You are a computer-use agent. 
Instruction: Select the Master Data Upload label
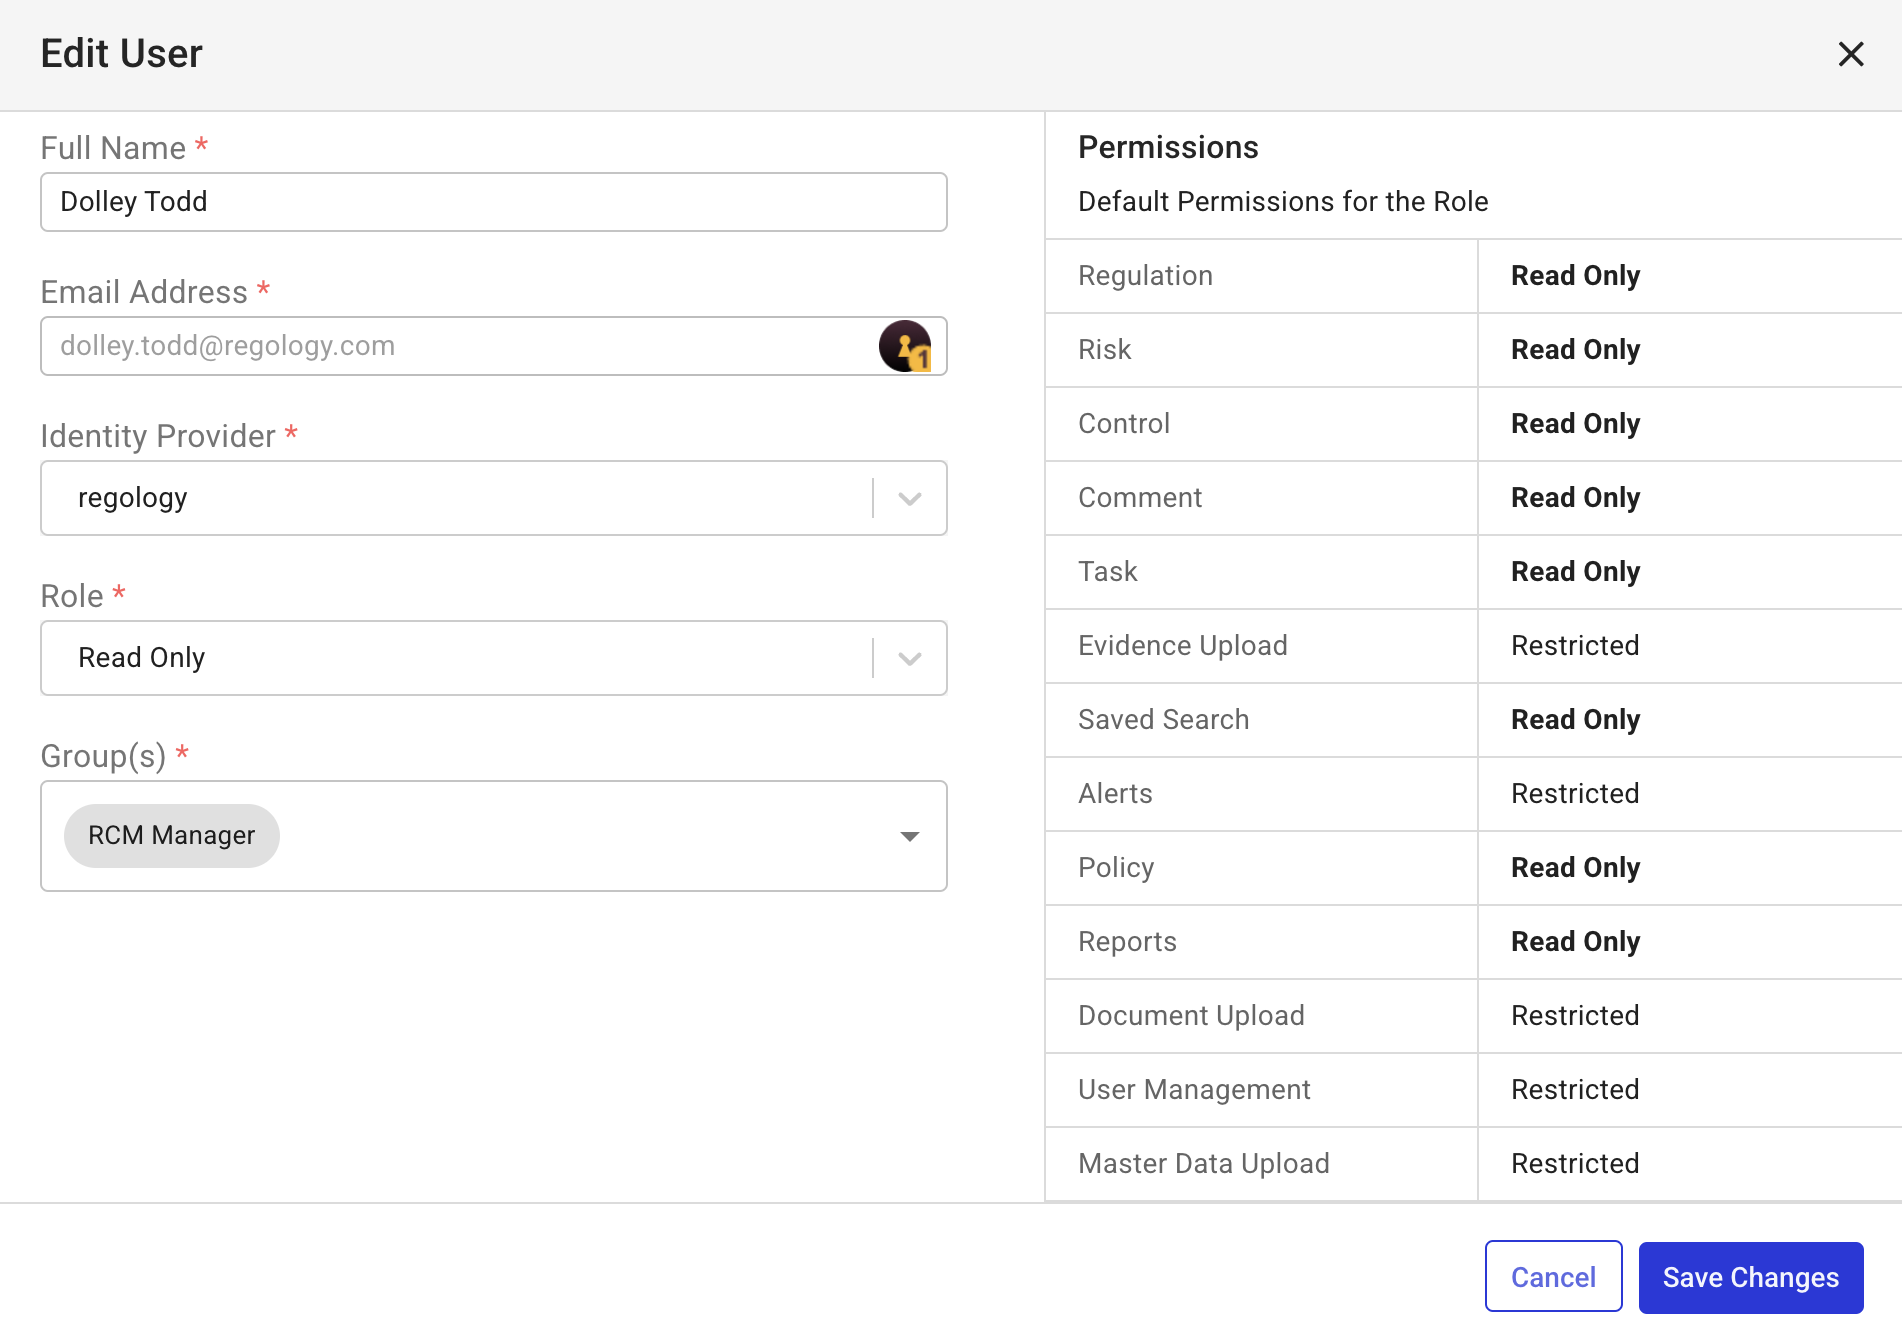click(x=1203, y=1164)
